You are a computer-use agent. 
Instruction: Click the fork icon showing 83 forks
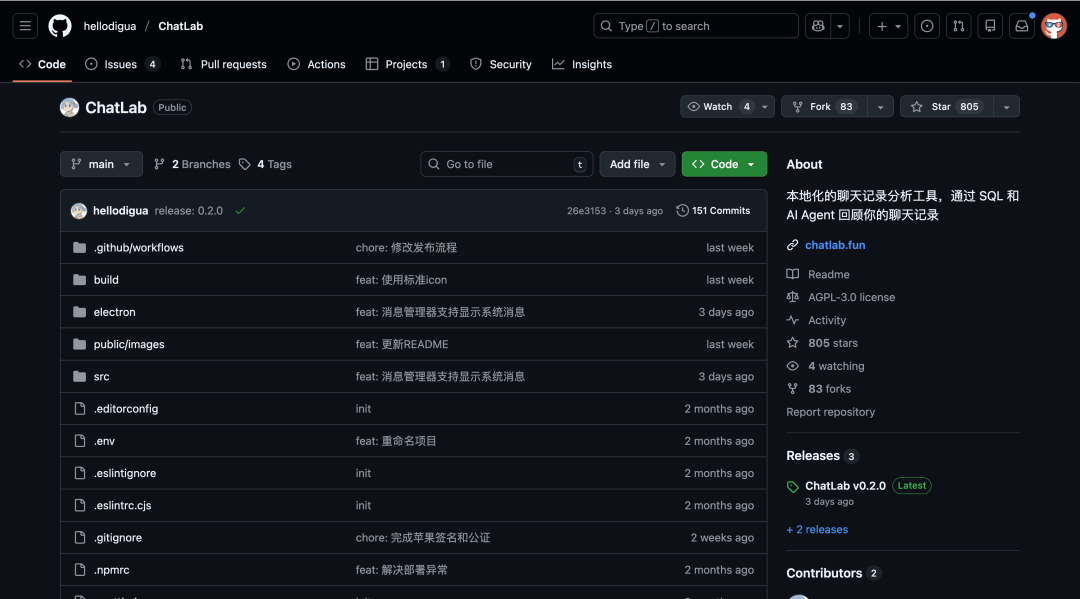[x=795, y=388]
